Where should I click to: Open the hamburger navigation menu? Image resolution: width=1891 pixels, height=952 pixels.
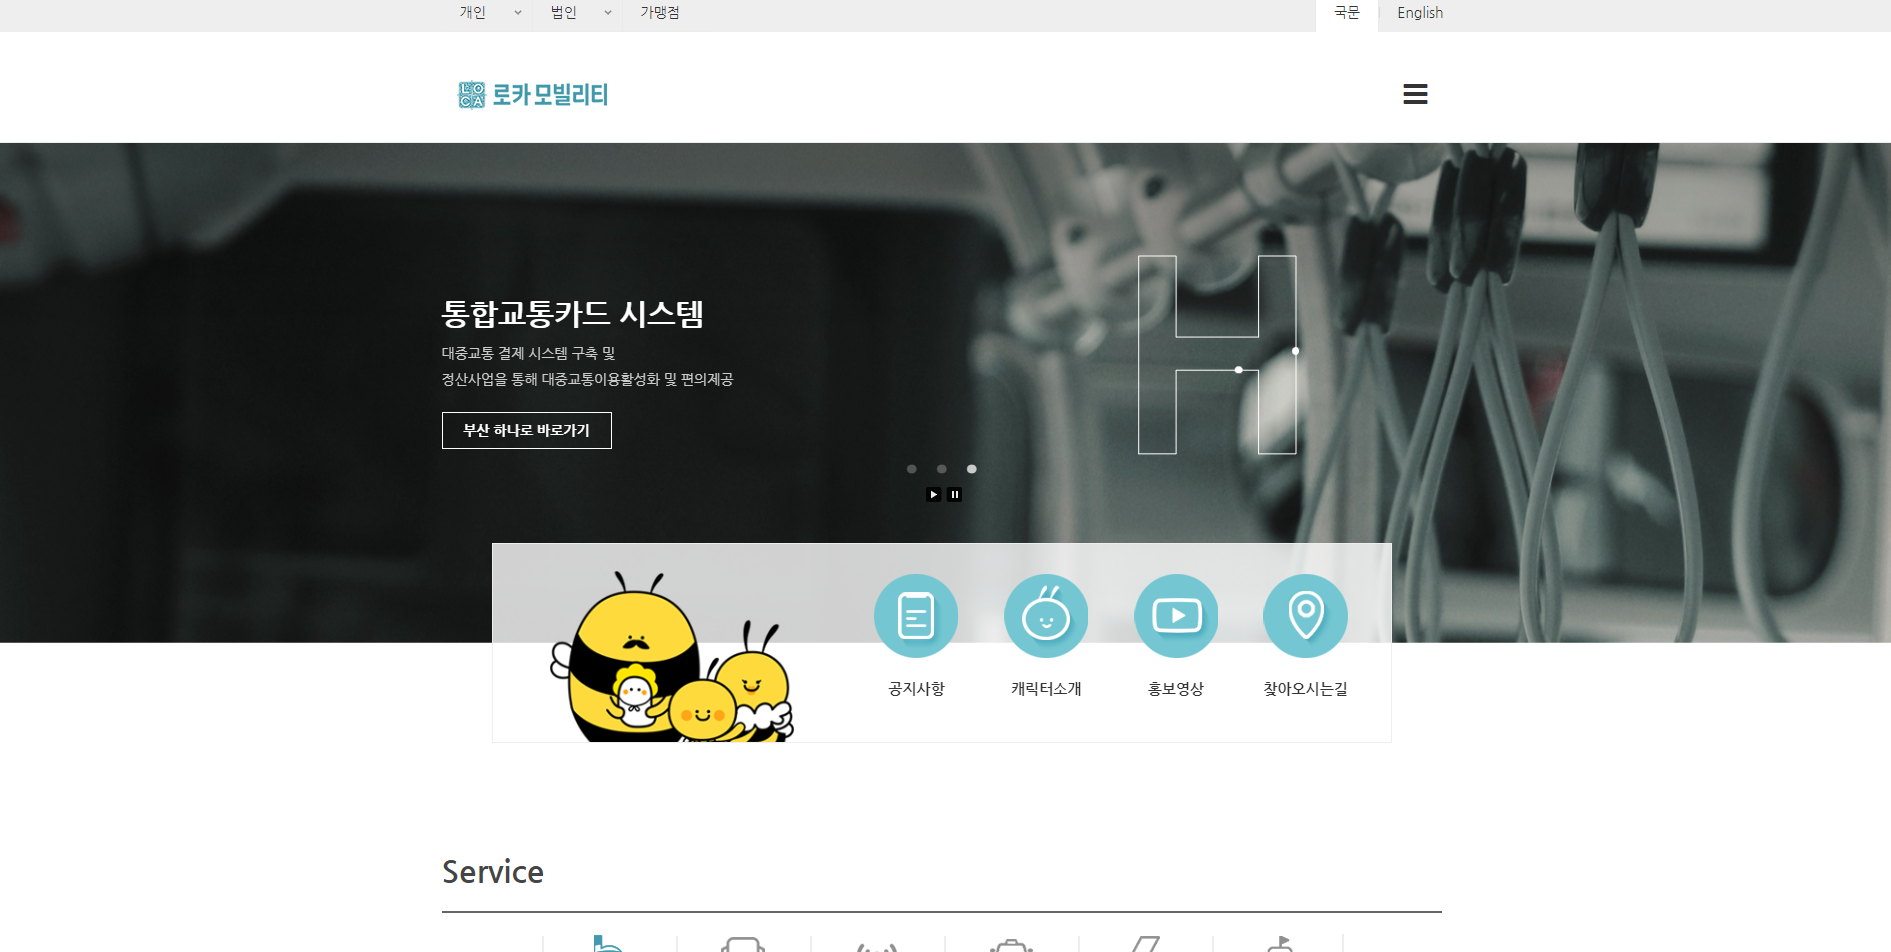(x=1414, y=94)
